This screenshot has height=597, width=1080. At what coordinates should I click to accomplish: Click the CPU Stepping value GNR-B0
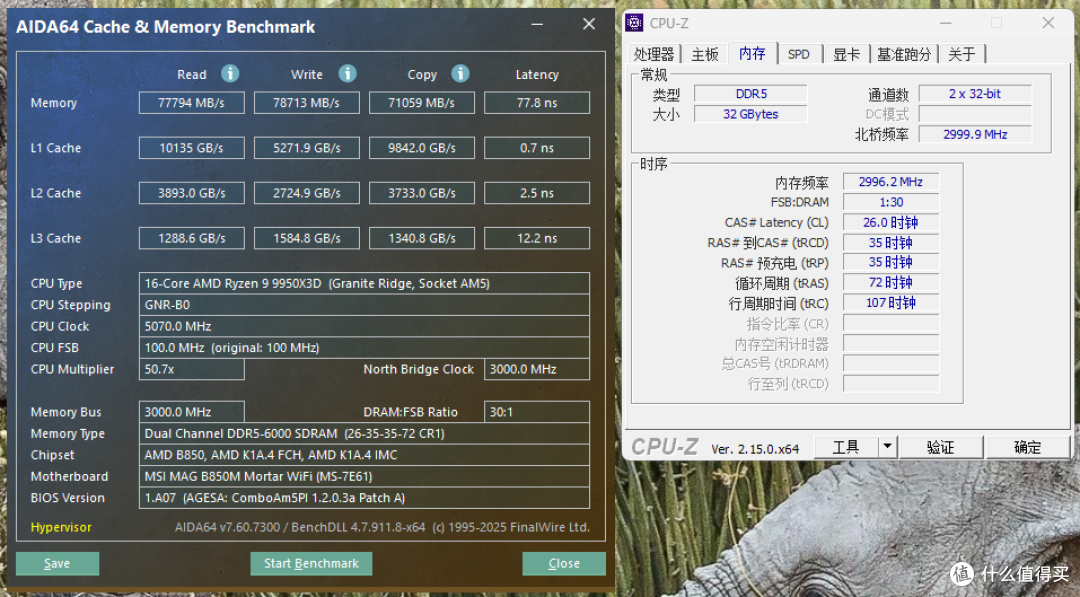[364, 304]
